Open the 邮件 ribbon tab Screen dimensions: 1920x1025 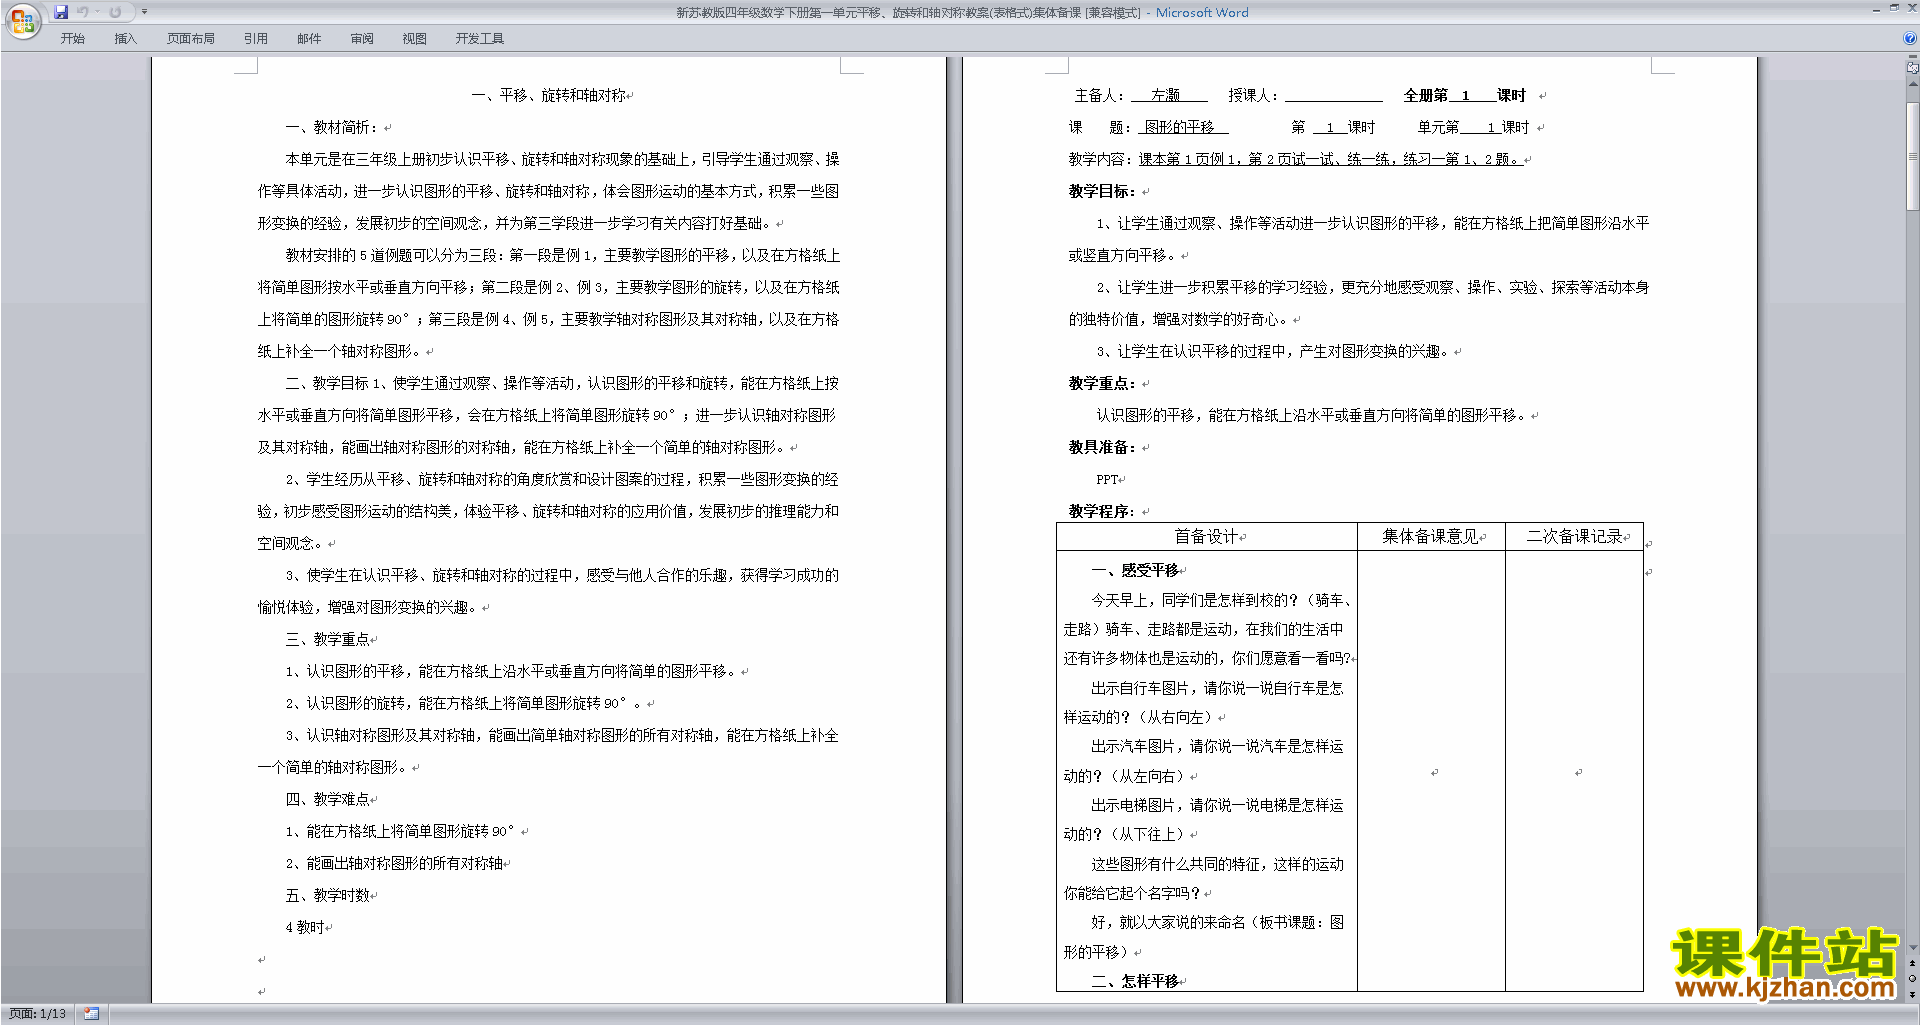[x=309, y=39]
